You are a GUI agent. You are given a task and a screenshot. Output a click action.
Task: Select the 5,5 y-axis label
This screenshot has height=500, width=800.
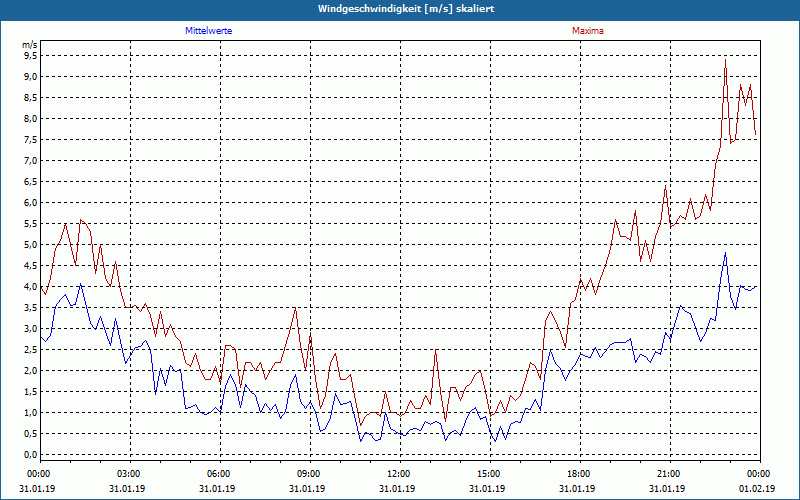coord(30,223)
